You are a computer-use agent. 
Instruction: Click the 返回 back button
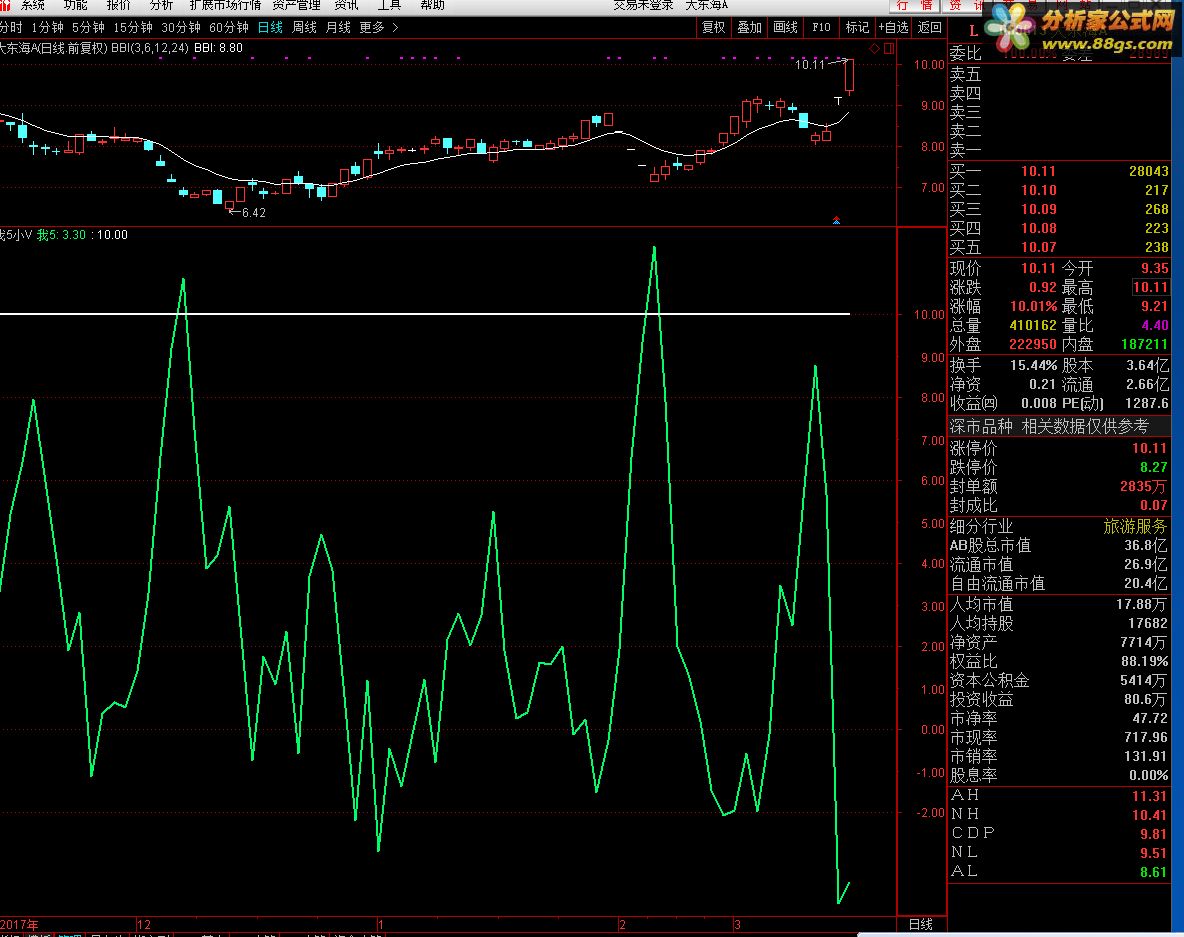pos(930,27)
